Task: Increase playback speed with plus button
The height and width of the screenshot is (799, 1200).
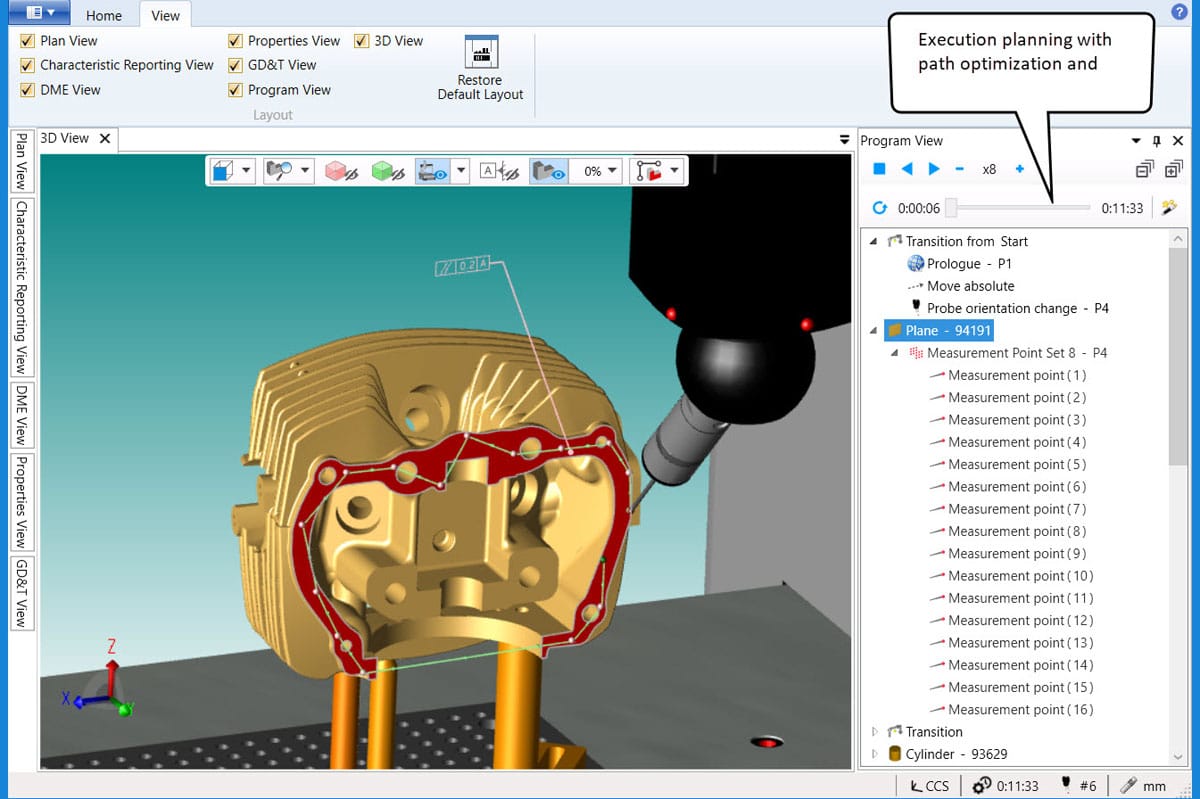Action: point(1019,169)
